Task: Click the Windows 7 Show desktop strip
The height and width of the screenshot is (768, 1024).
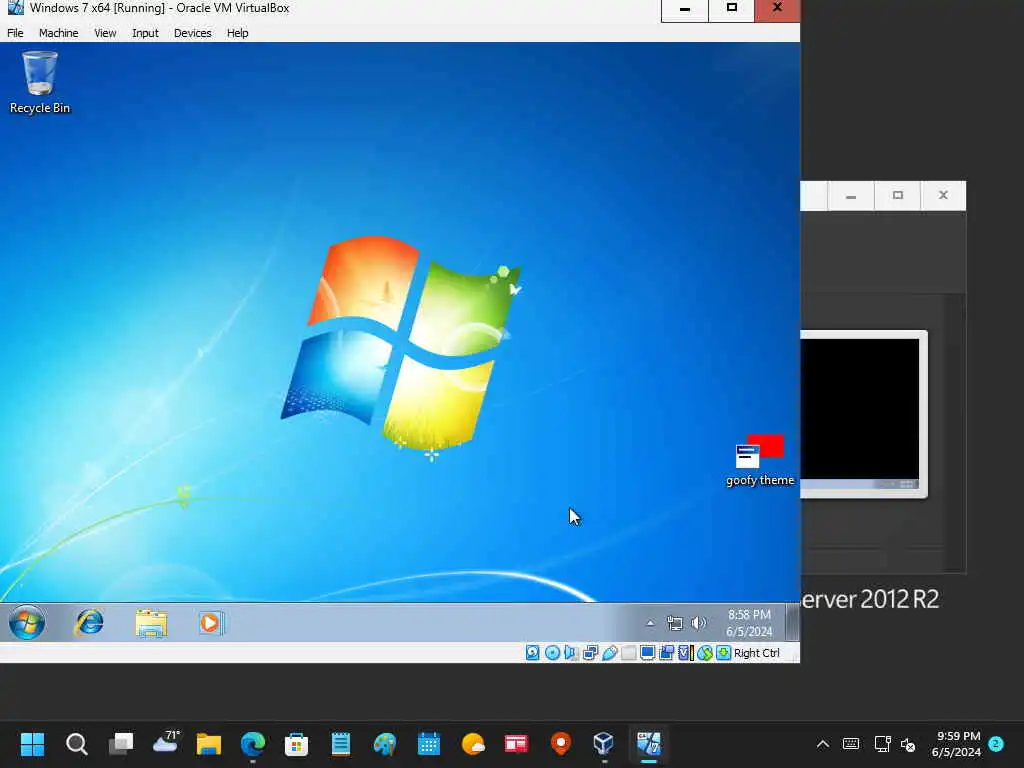Action: (792, 622)
